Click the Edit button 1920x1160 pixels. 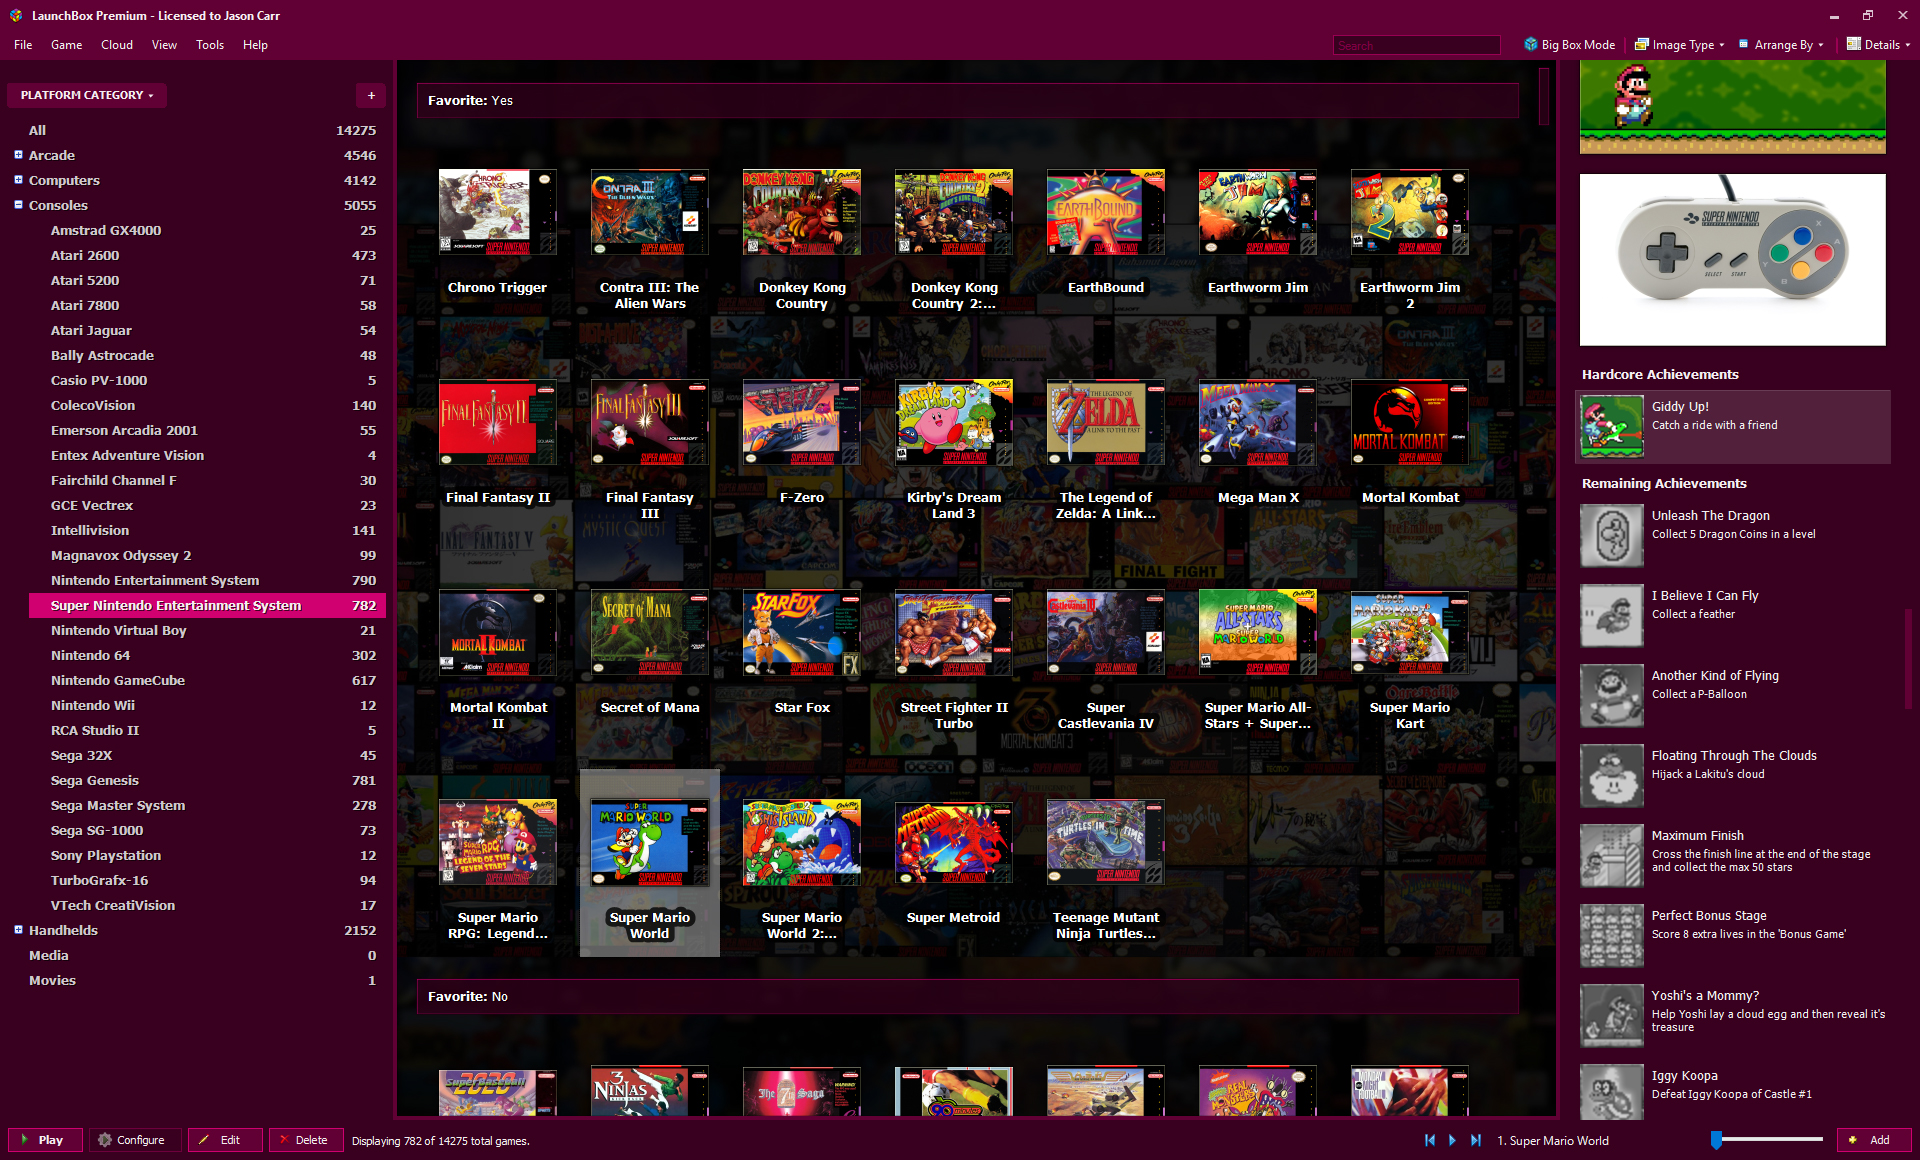coord(225,1140)
